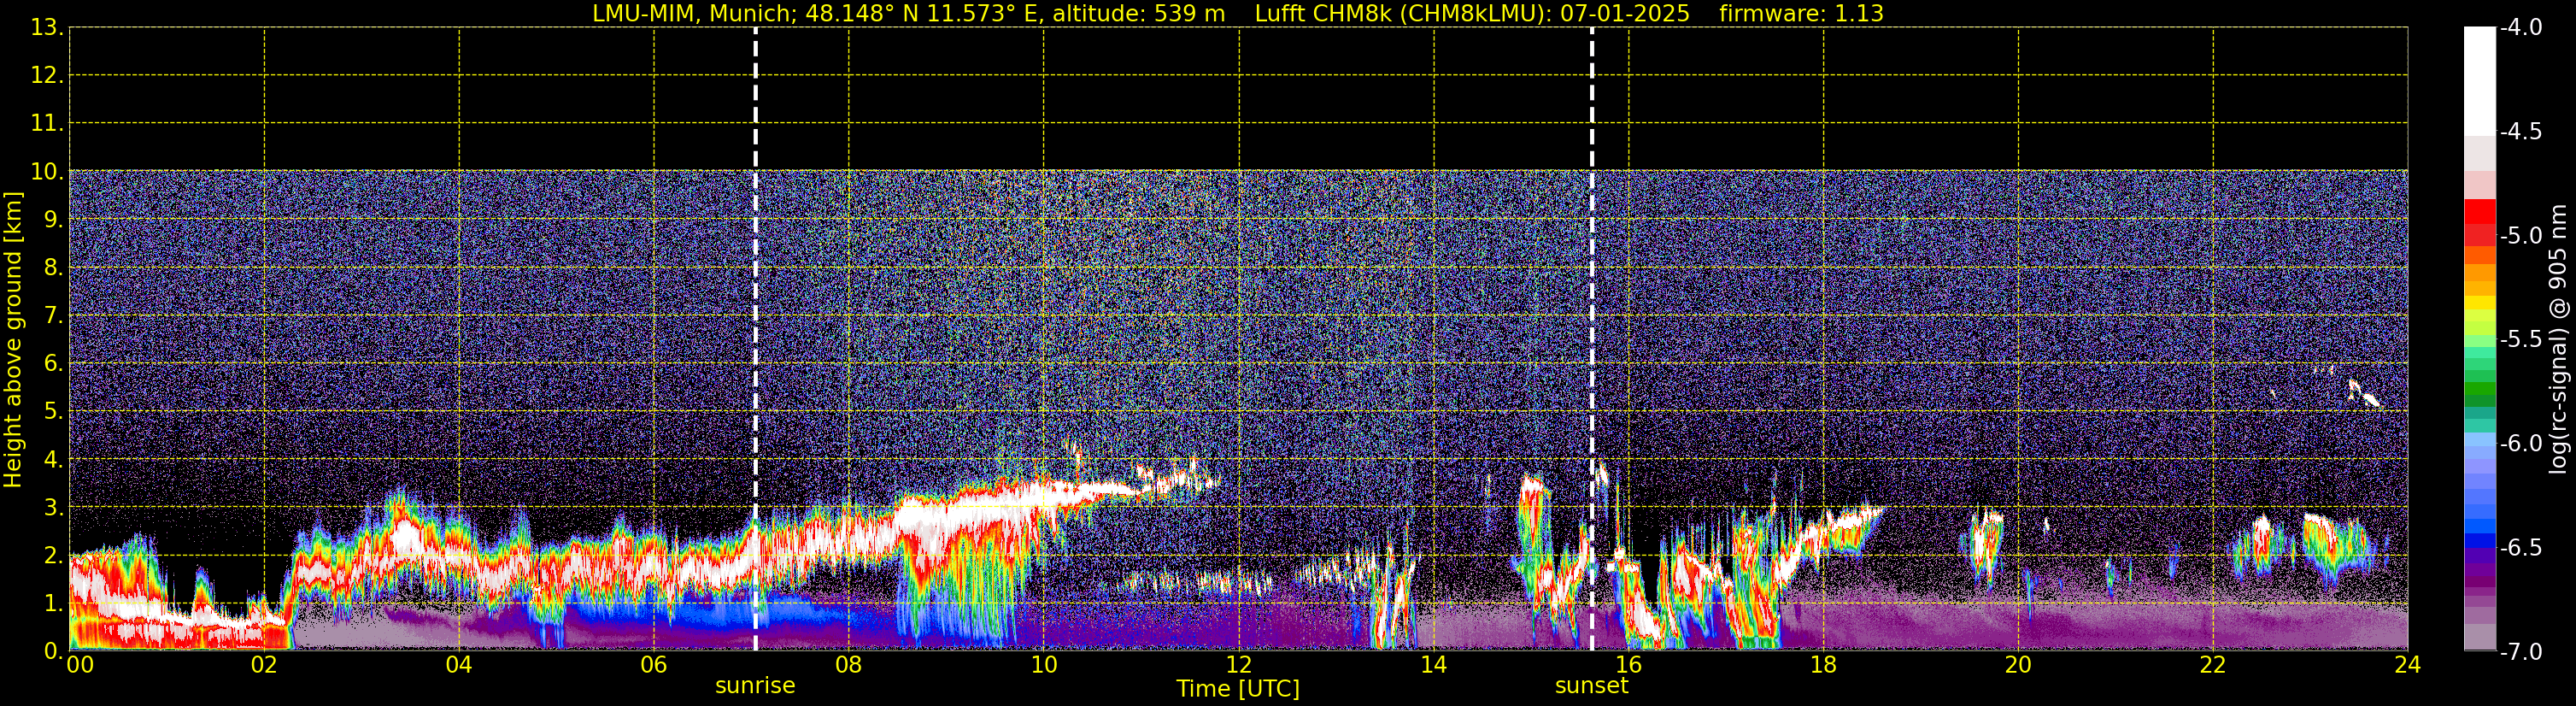Click the time axis tick label 14
This screenshot has width=2576, height=706.
(1434, 665)
